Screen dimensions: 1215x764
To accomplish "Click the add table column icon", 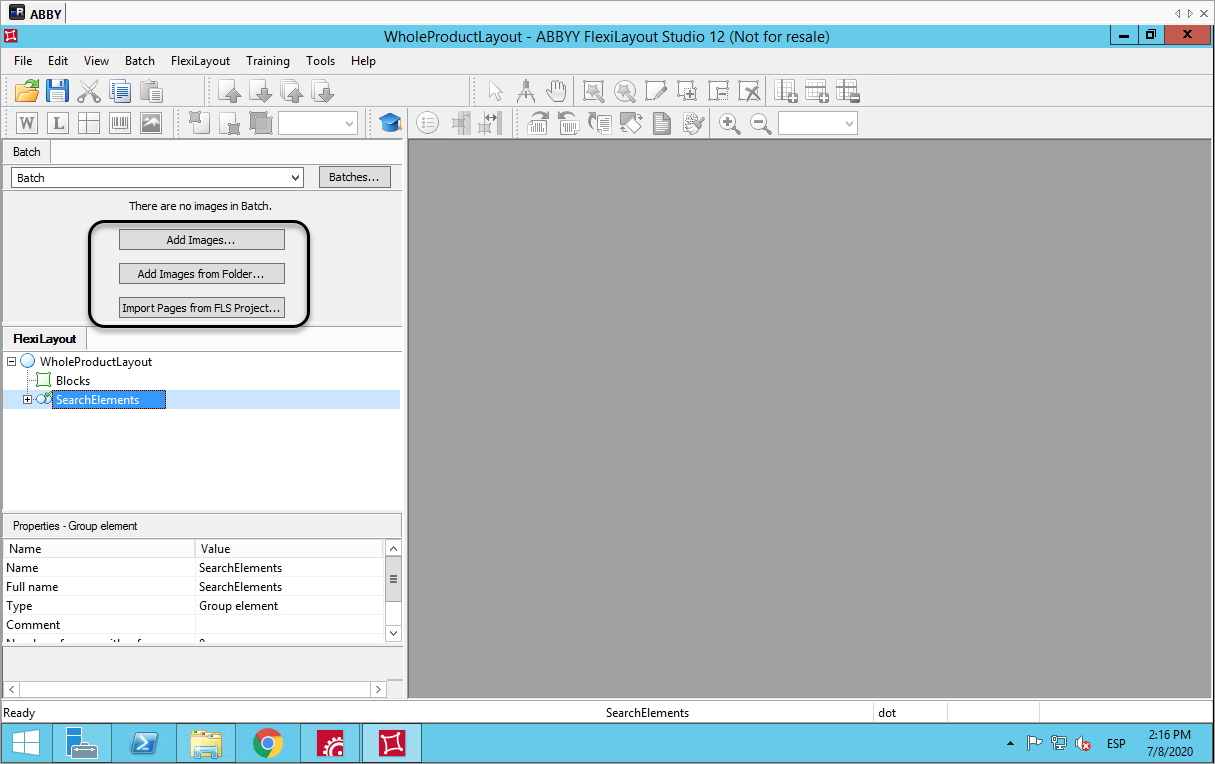I will pyautogui.click(x=786, y=91).
